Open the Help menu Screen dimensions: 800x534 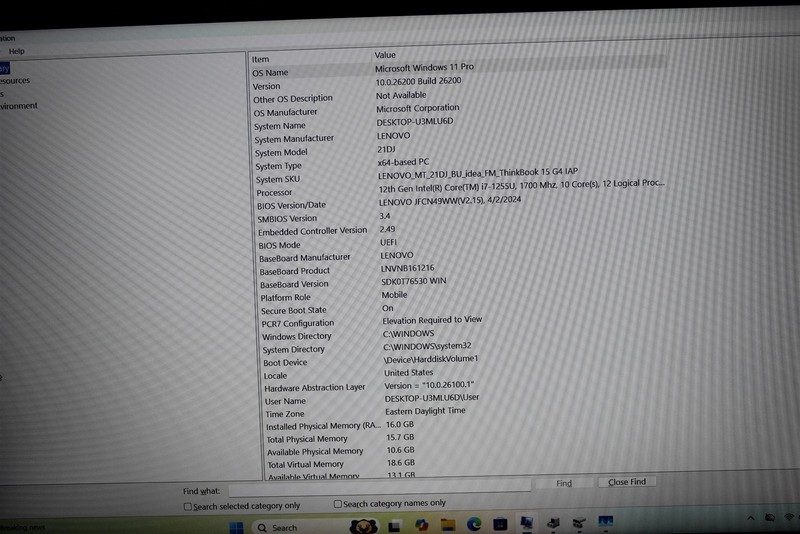pyautogui.click(x=16, y=51)
